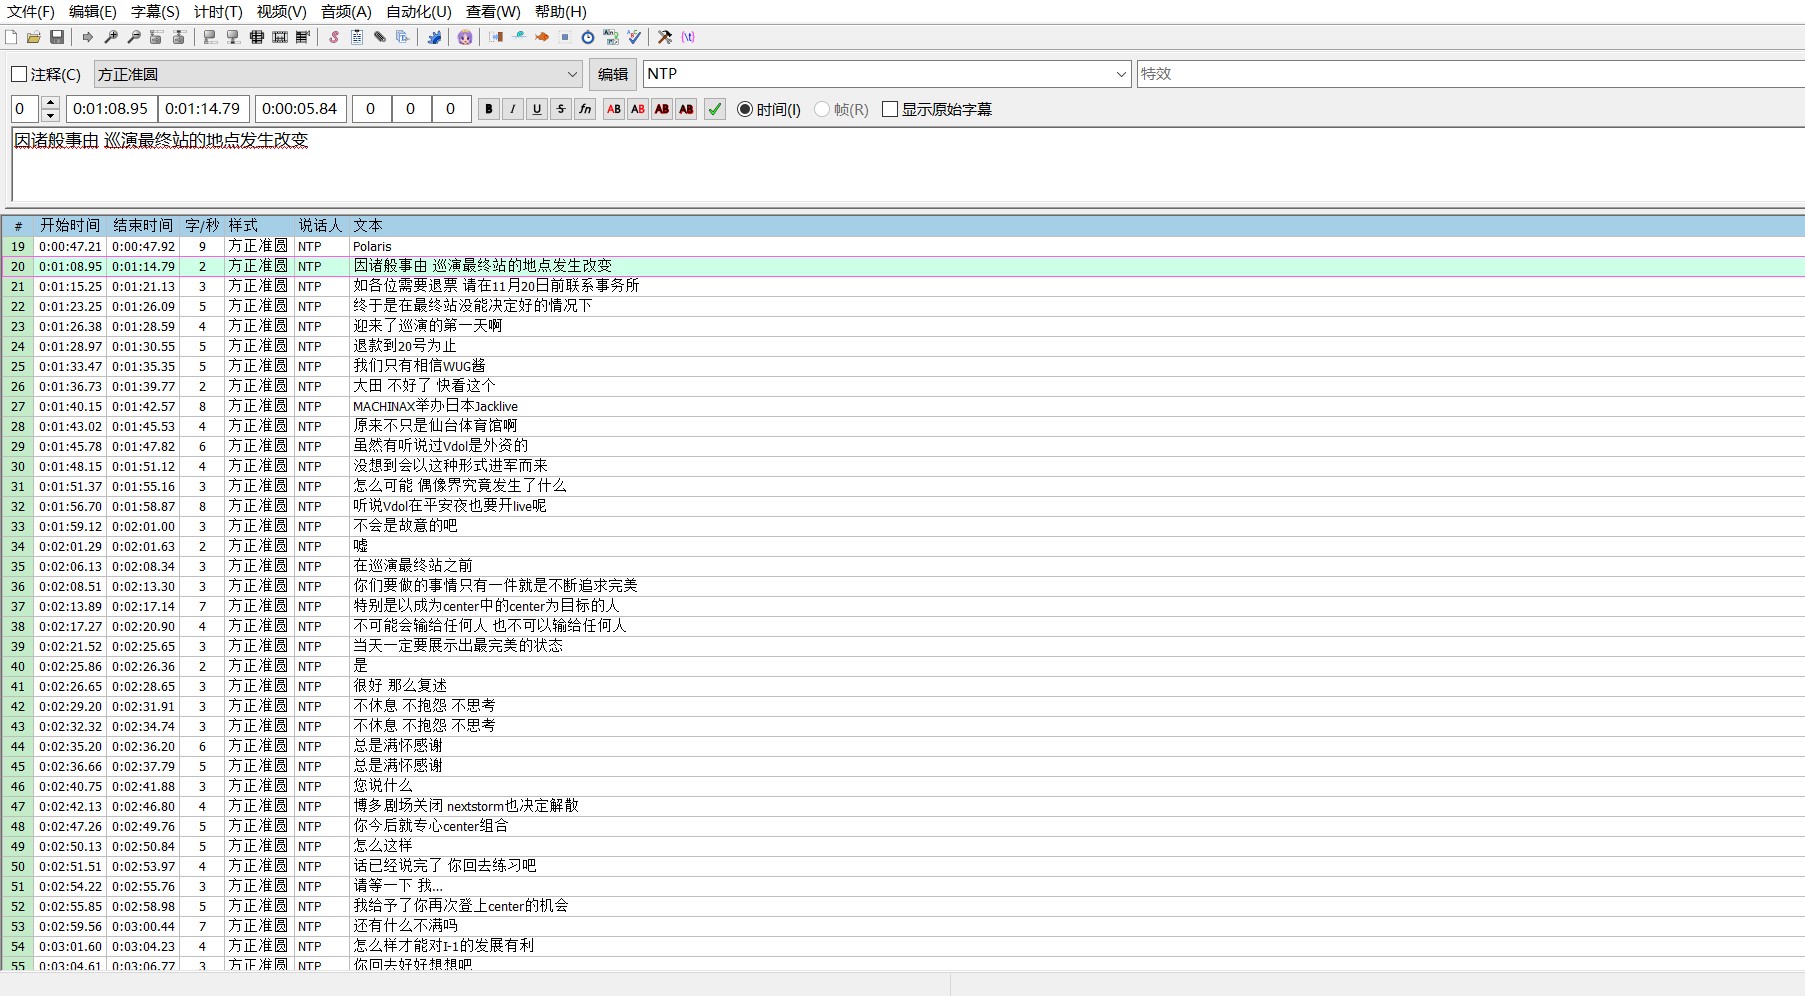Click the 结束时间 column header
The width and height of the screenshot is (1805, 996).
pos(143,226)
